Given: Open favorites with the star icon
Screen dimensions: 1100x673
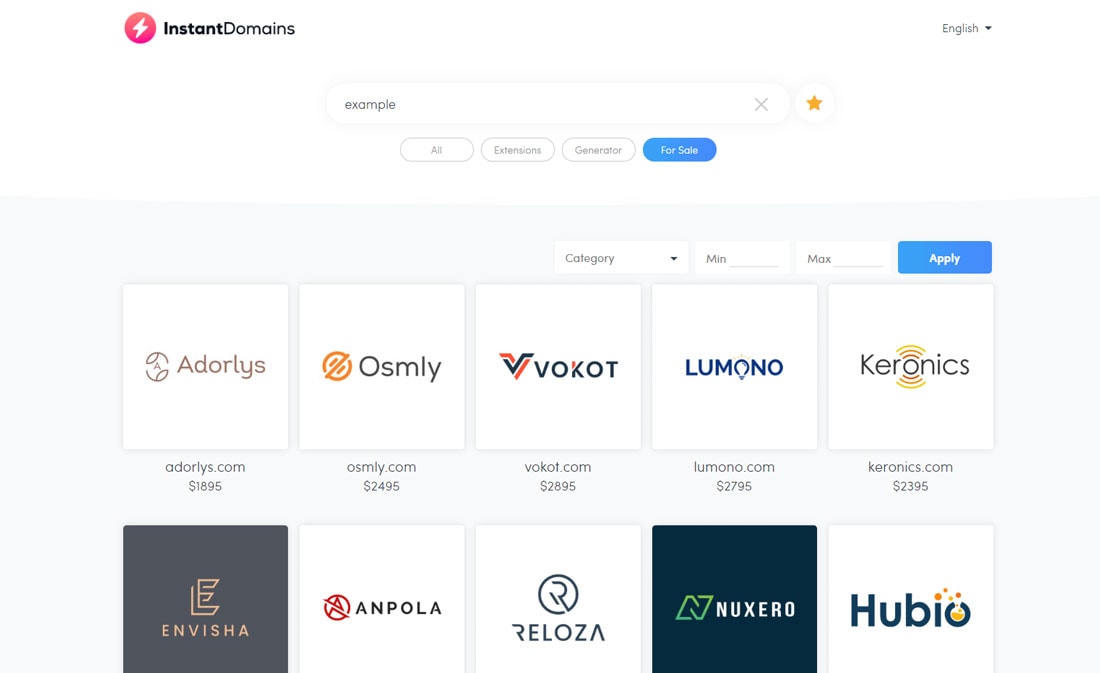Looking at the screenshot, I should [814, 103].
